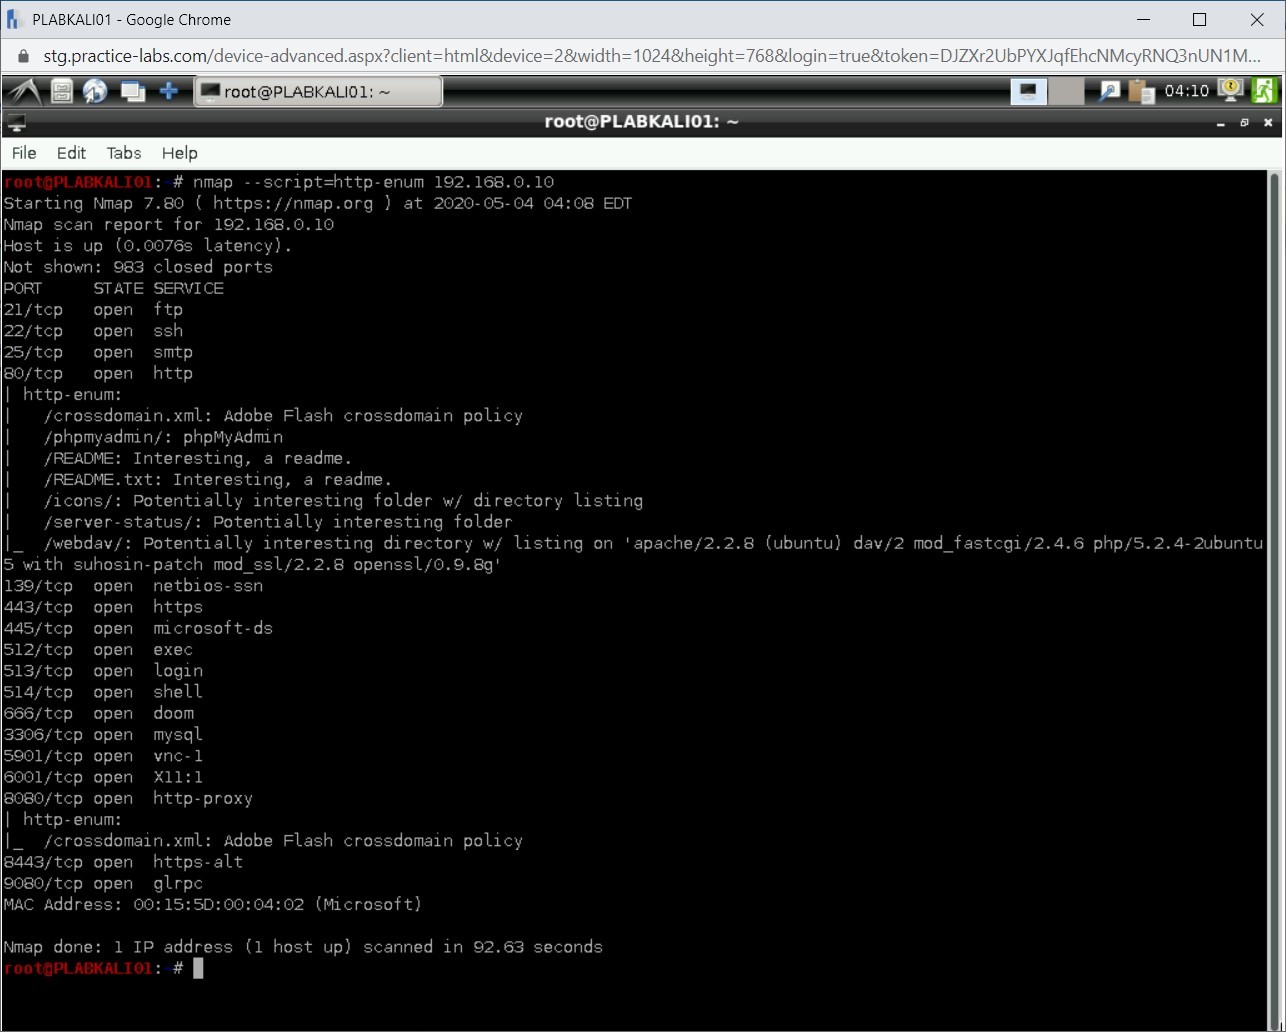Click the green logout exit icon
This screenshot has width=1286, height=1032.
[1265, 91]
